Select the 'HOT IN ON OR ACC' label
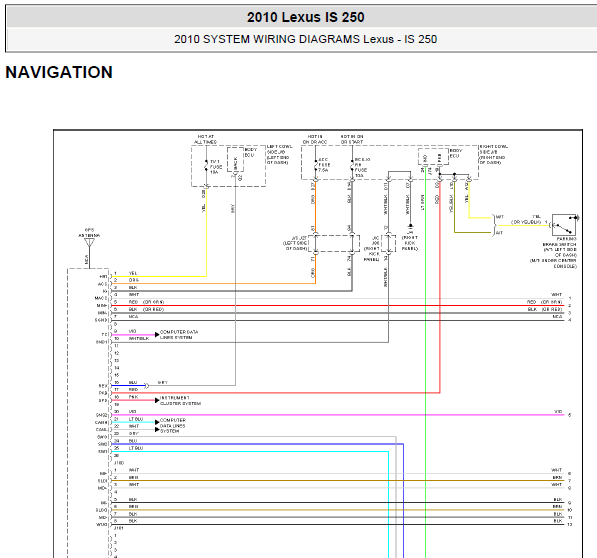The width and height of the screenshot is (597, 558). pos(315,139)
